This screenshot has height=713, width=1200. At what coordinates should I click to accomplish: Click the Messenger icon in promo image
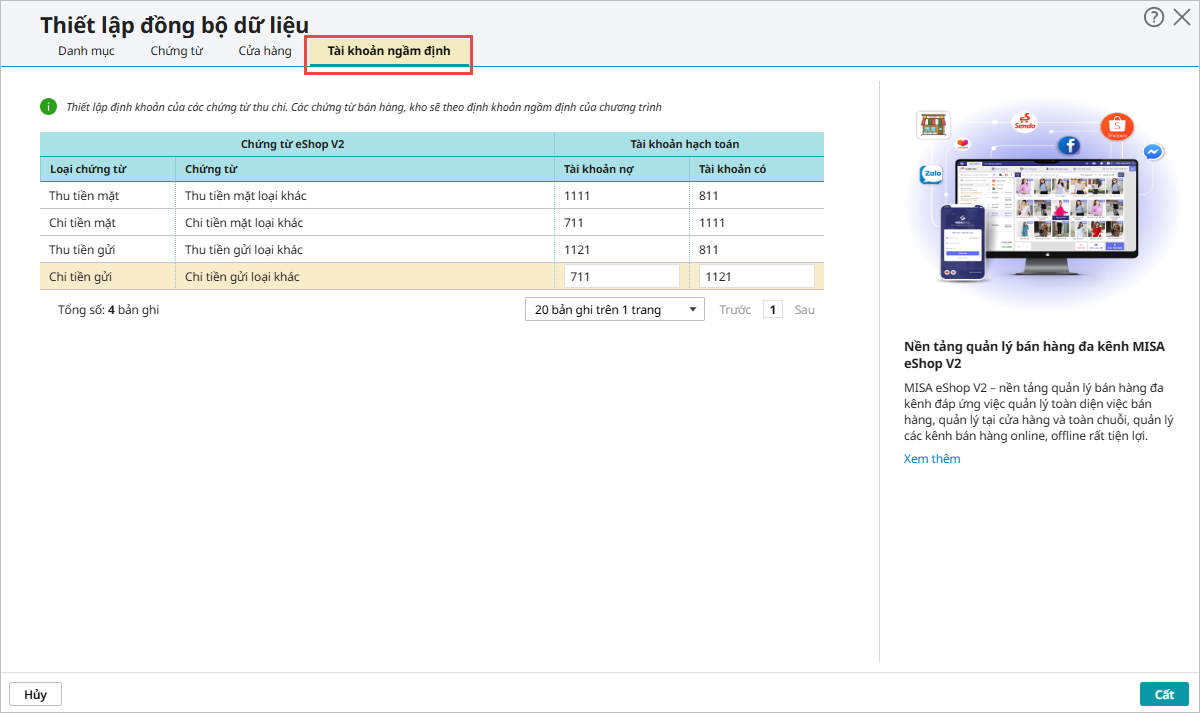pos(1152,152)
